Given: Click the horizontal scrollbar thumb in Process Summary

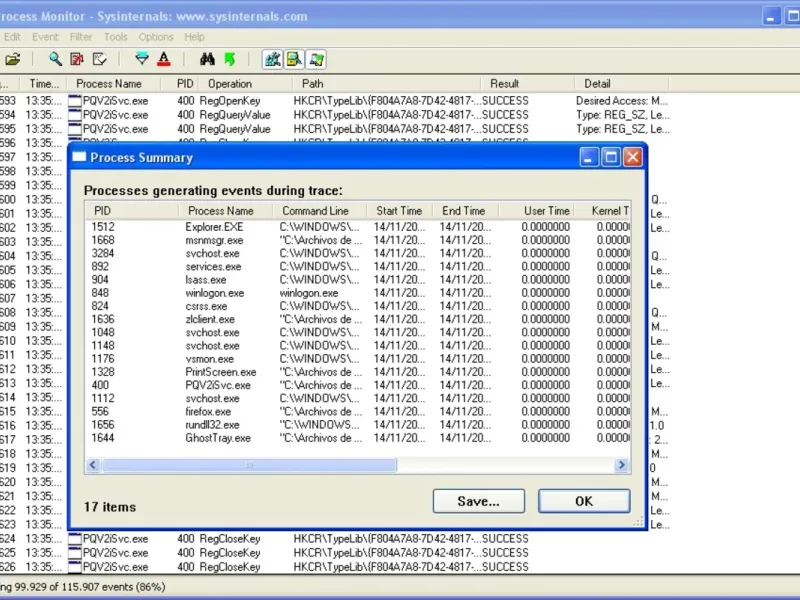Looking at the screenshot, I should tap(249, 465).
